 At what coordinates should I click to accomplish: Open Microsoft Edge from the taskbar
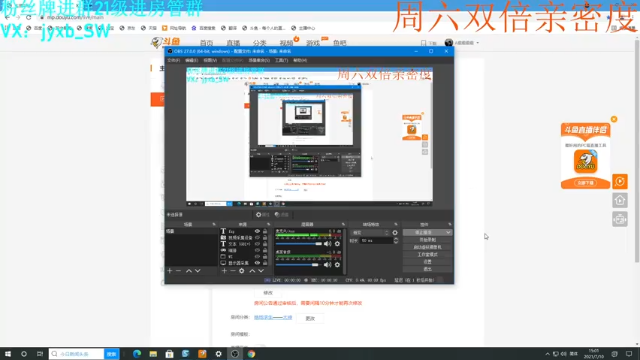[137, 353]
